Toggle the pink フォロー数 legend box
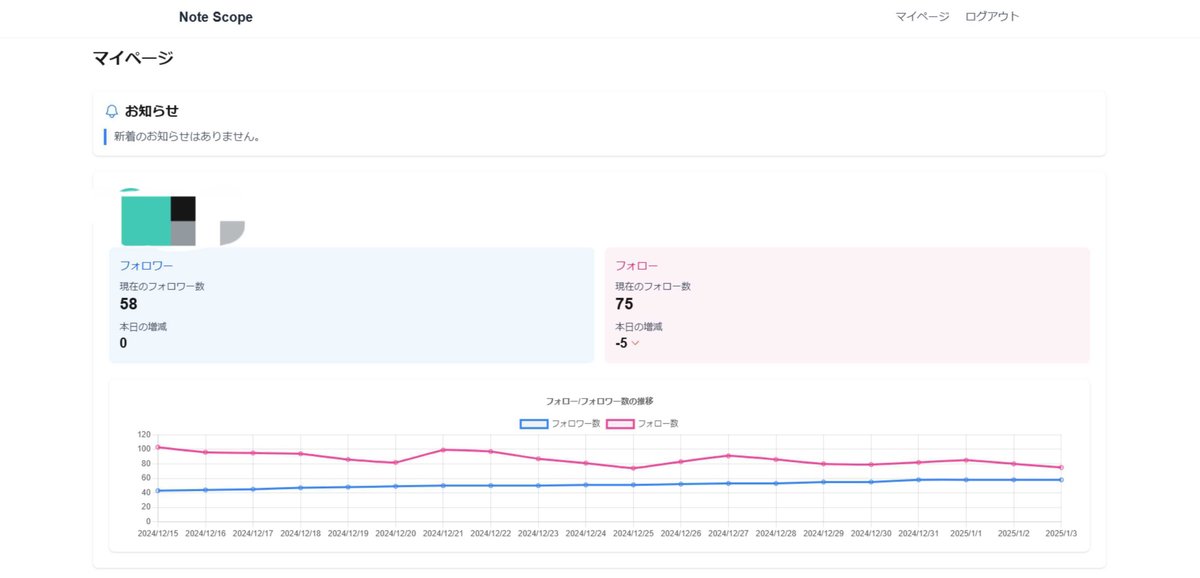Viewport: 1200px width, 578px height. tap(620, 424)
